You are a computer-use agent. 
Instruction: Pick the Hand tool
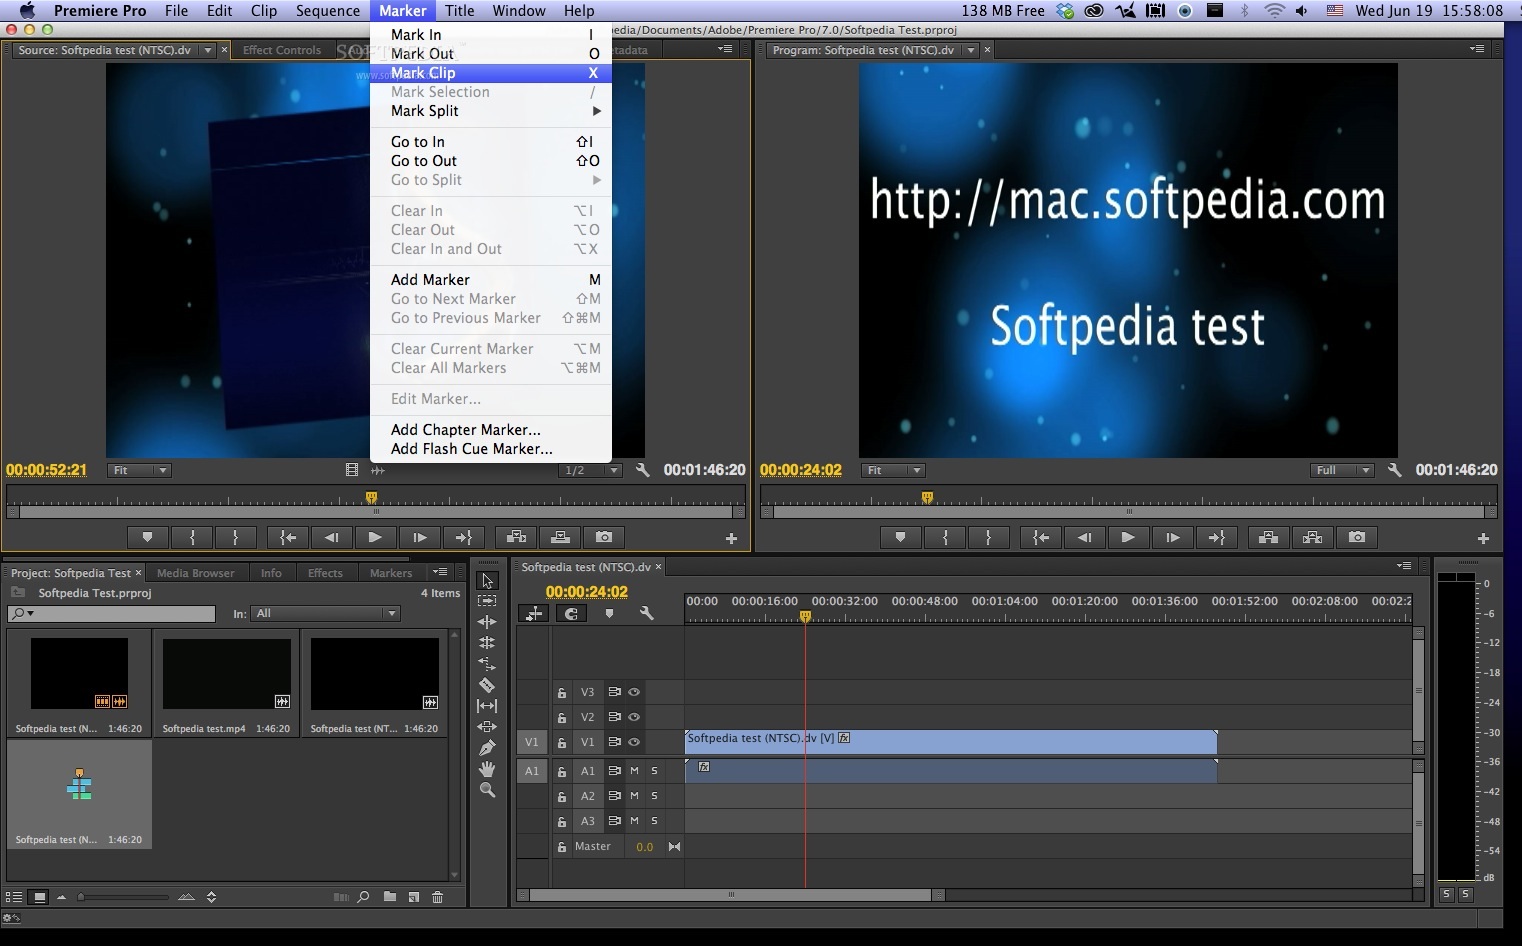pyautogui.click(x=487, y=769)
